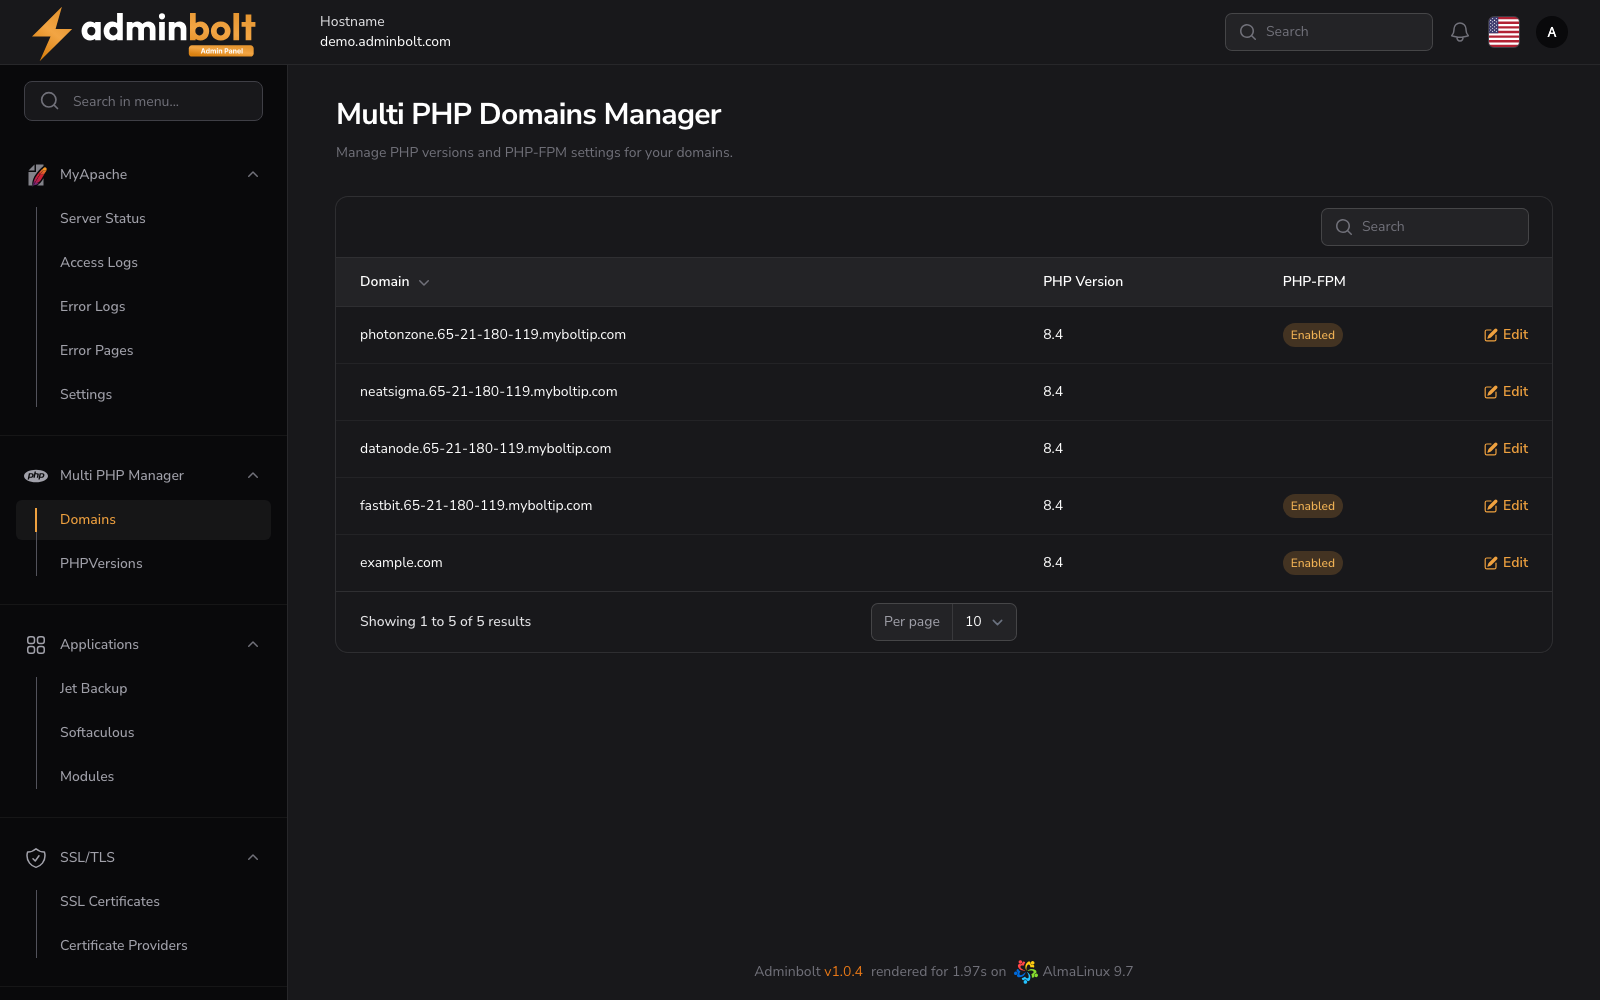1600x1000 pixels.
Task: Click the adminbolt lightning logo
Action: [x=143, y=33]
